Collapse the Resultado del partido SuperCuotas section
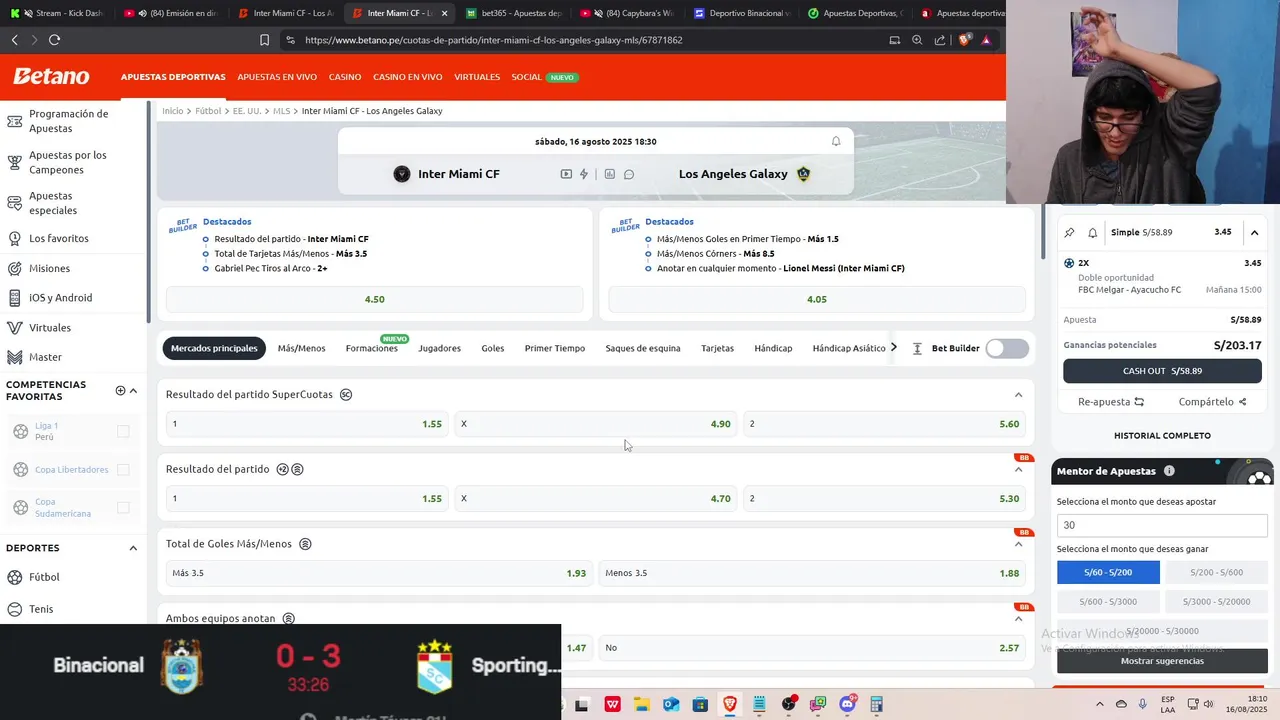1280x720 pixels. click(x=1018, y=395)
